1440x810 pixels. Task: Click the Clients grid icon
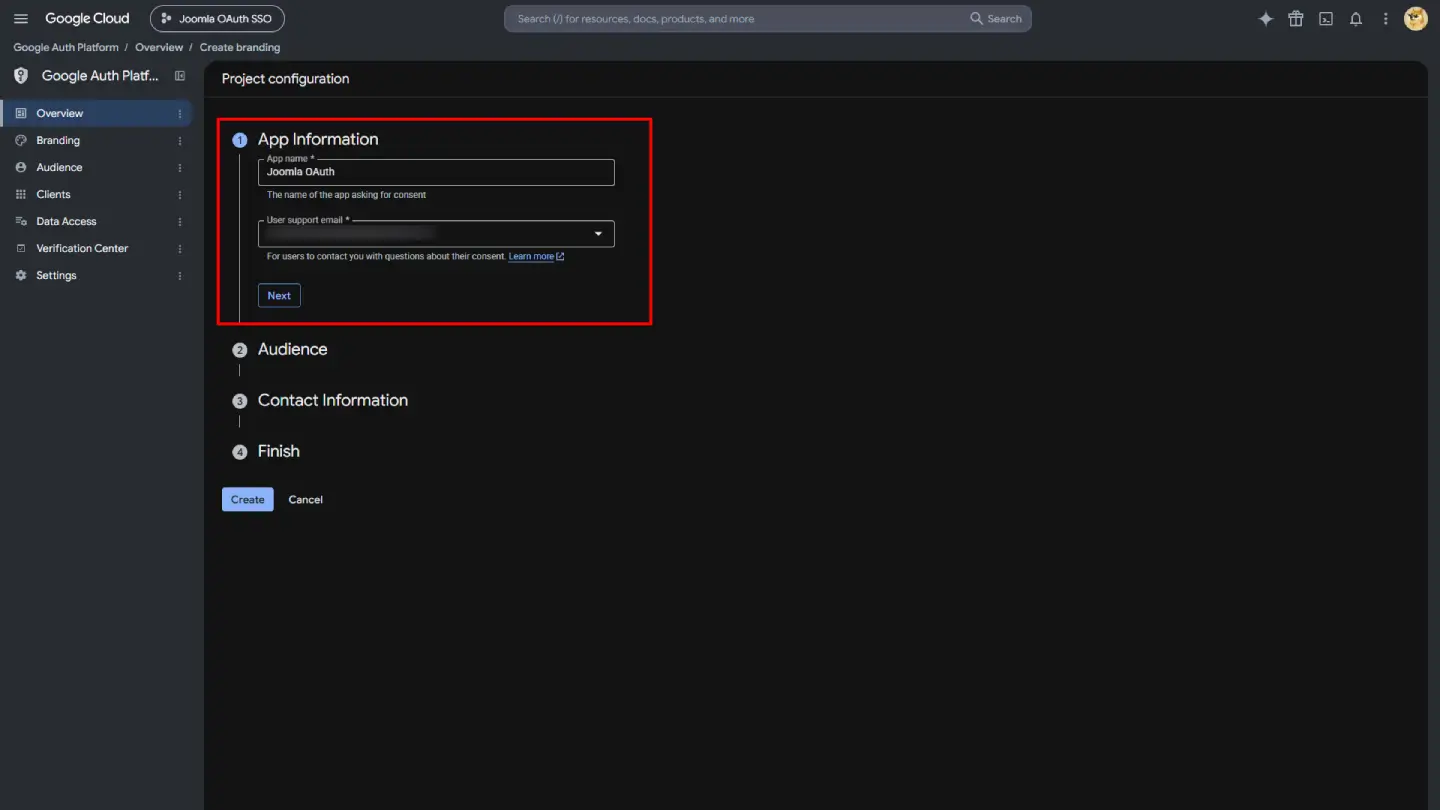[21, 195]
